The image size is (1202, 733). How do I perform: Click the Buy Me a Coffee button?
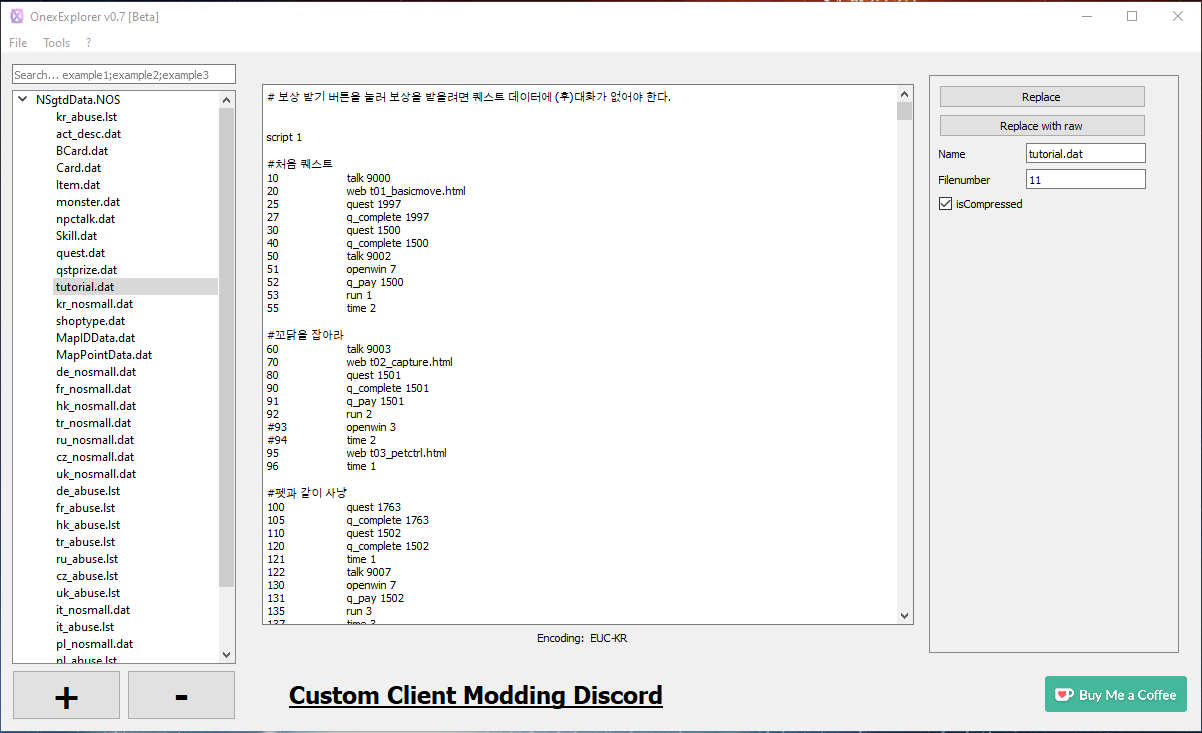[1116, 695]
